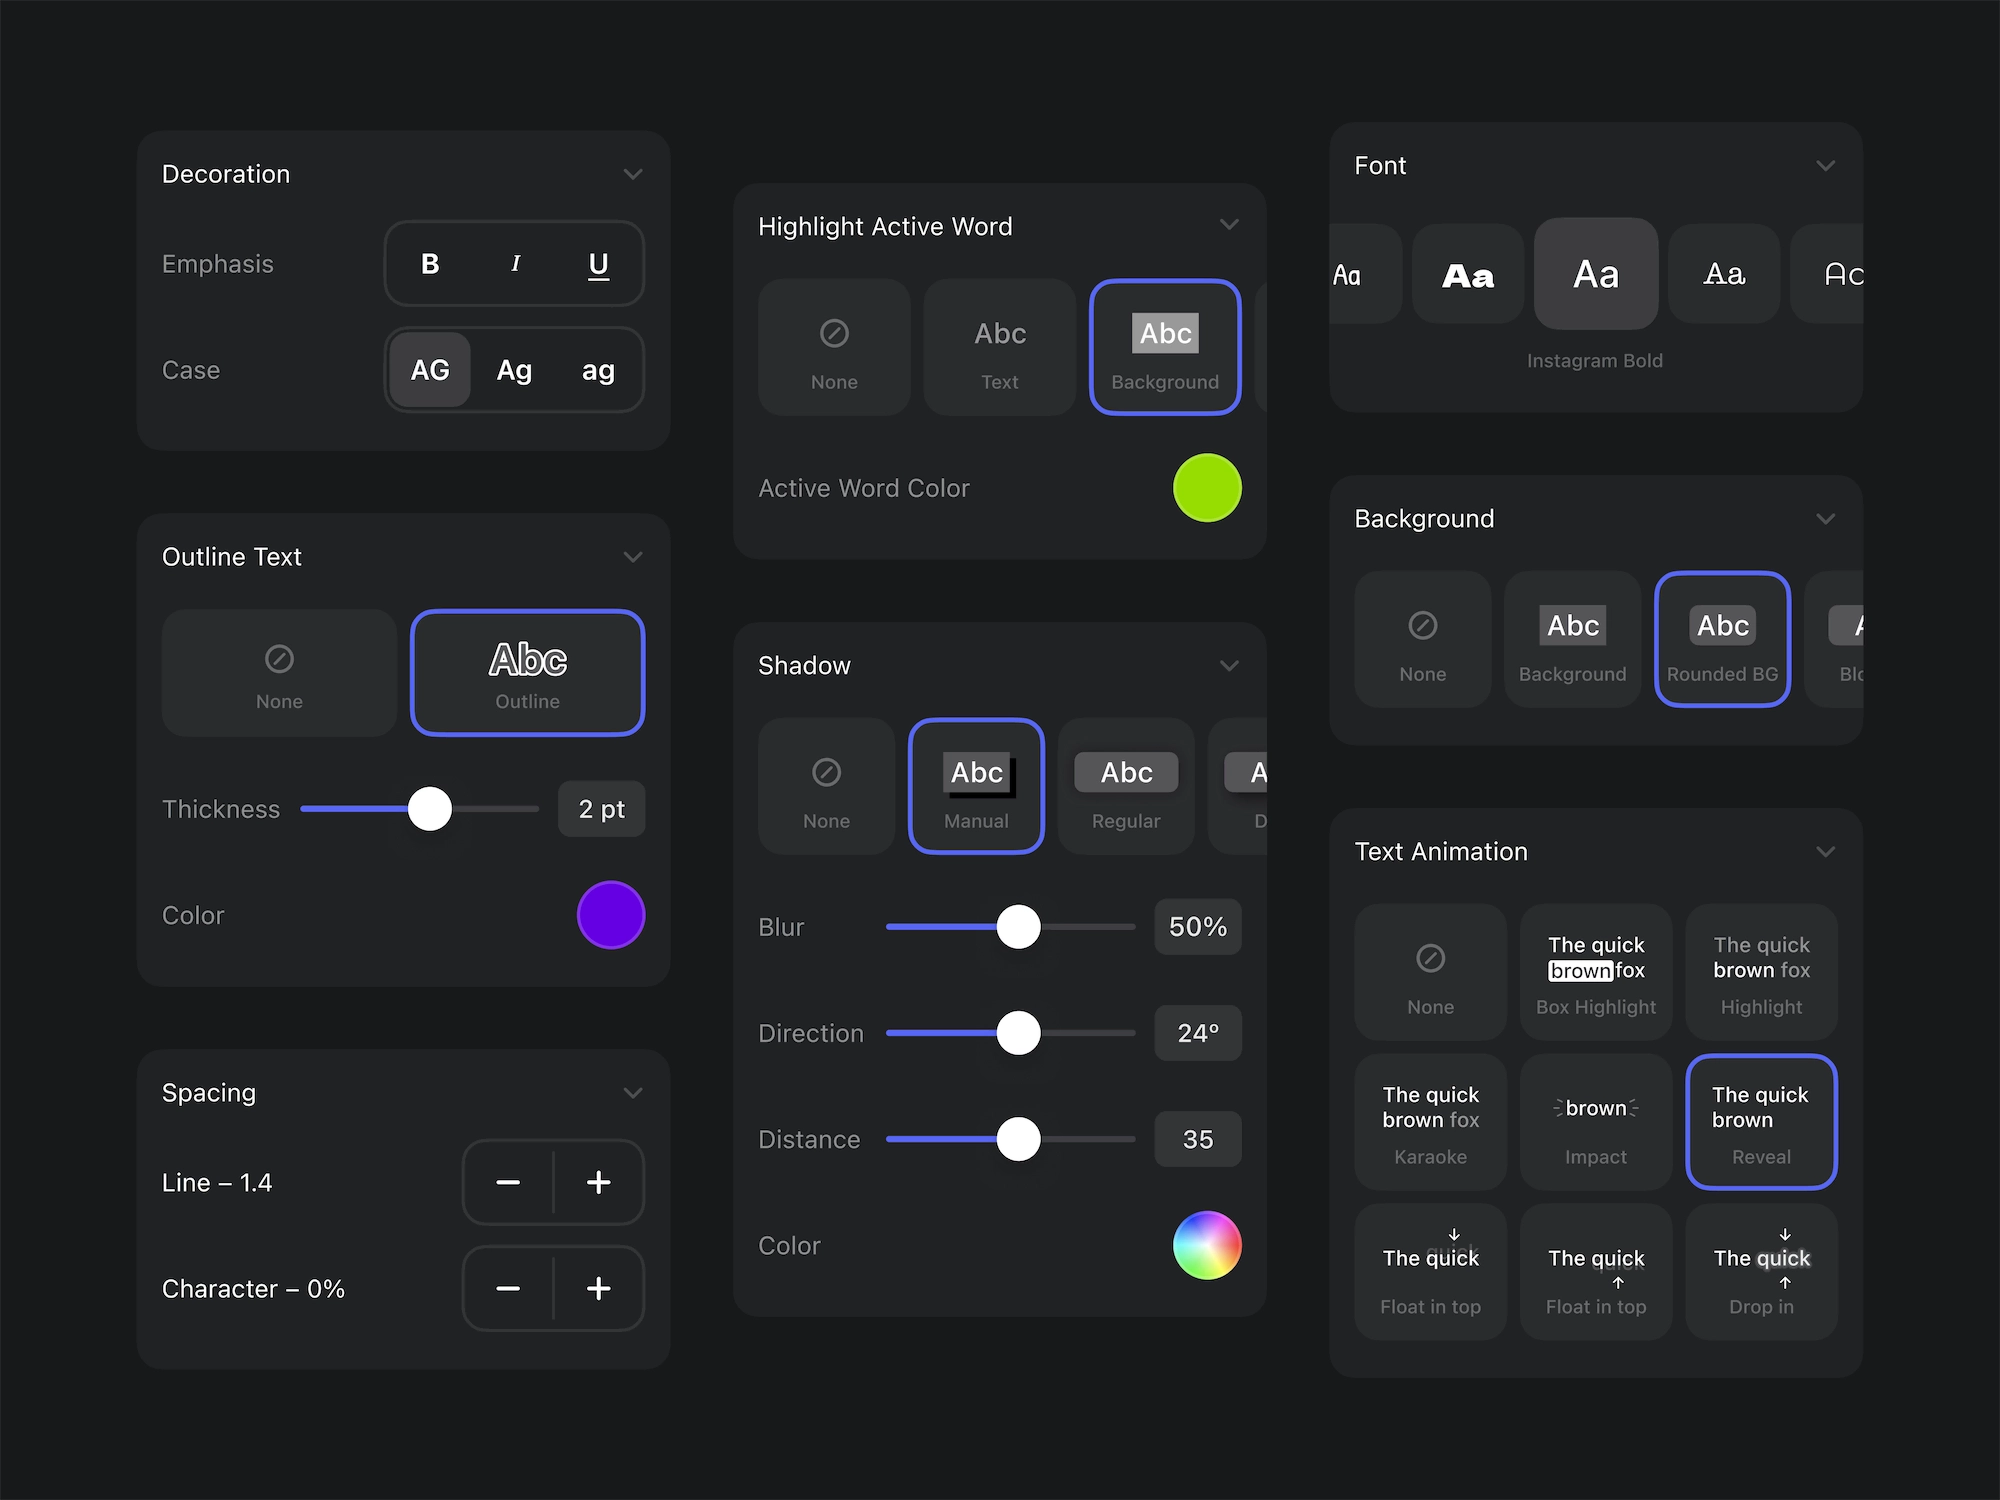
Task: Select None option in Outline Text
Action: pos(279,673)
